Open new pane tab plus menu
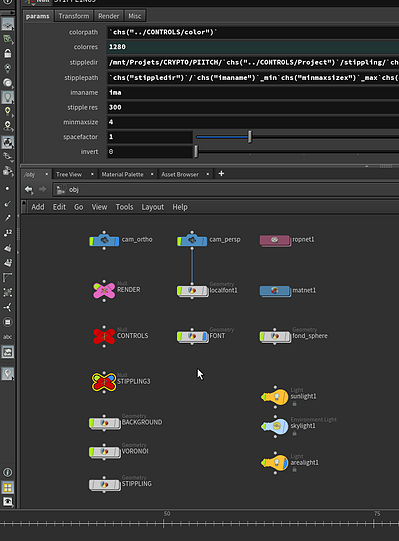The width and height of the screenshot is (399, 541). [222, 174]
